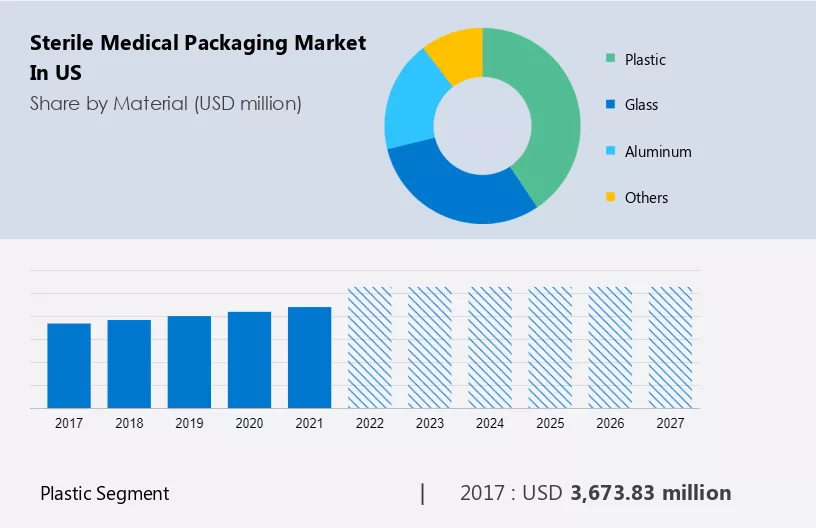
Task: Click the 2022 axis label
Action: tap(369, 423)
